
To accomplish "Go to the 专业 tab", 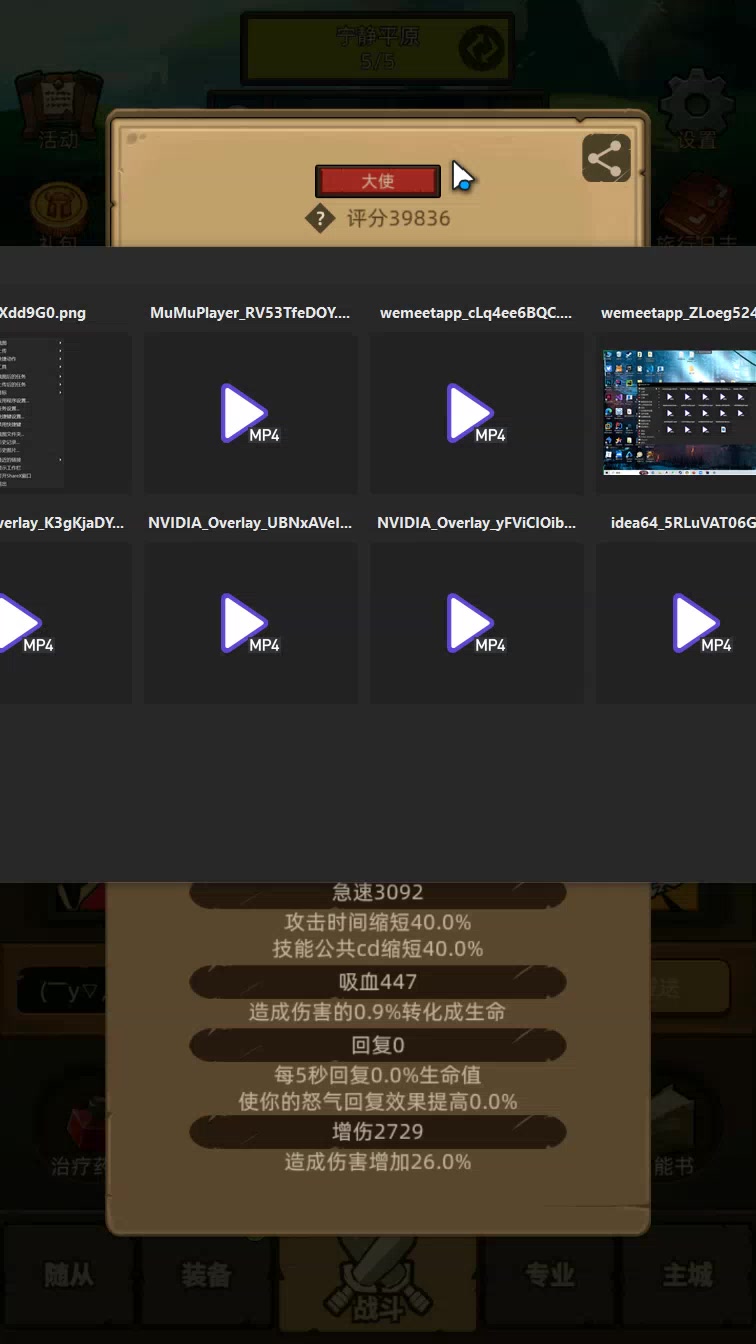I will (x=550, y=1275).
